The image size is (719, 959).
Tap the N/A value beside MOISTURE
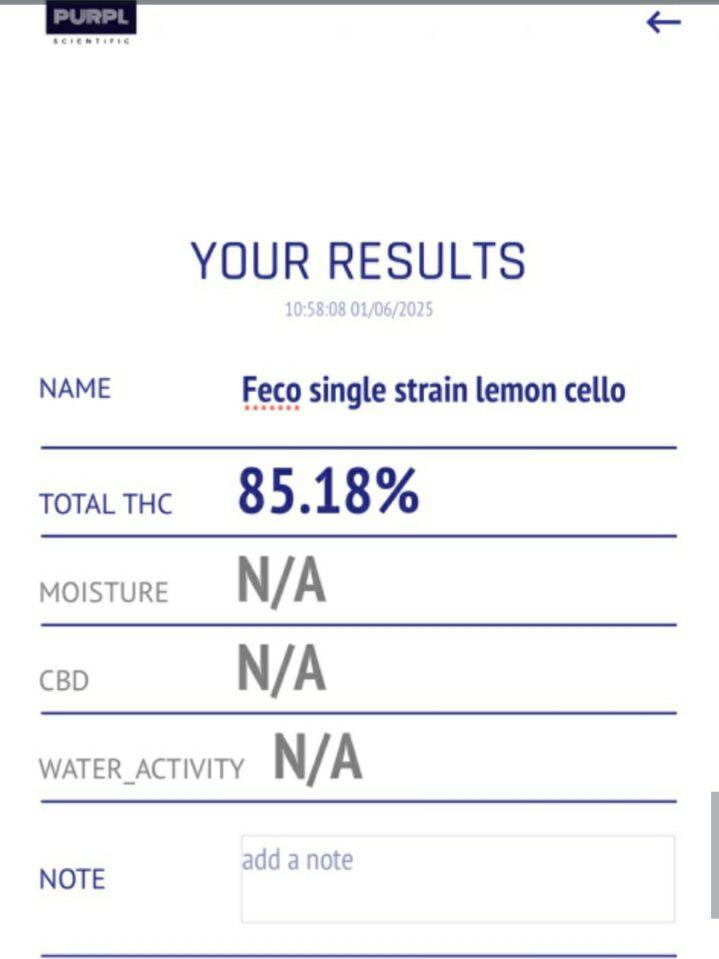281,582
